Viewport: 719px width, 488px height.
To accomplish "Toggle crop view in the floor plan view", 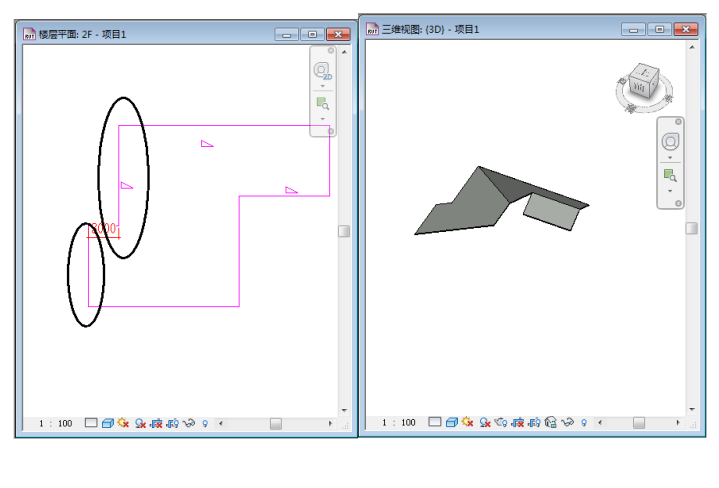I will 157,424.
